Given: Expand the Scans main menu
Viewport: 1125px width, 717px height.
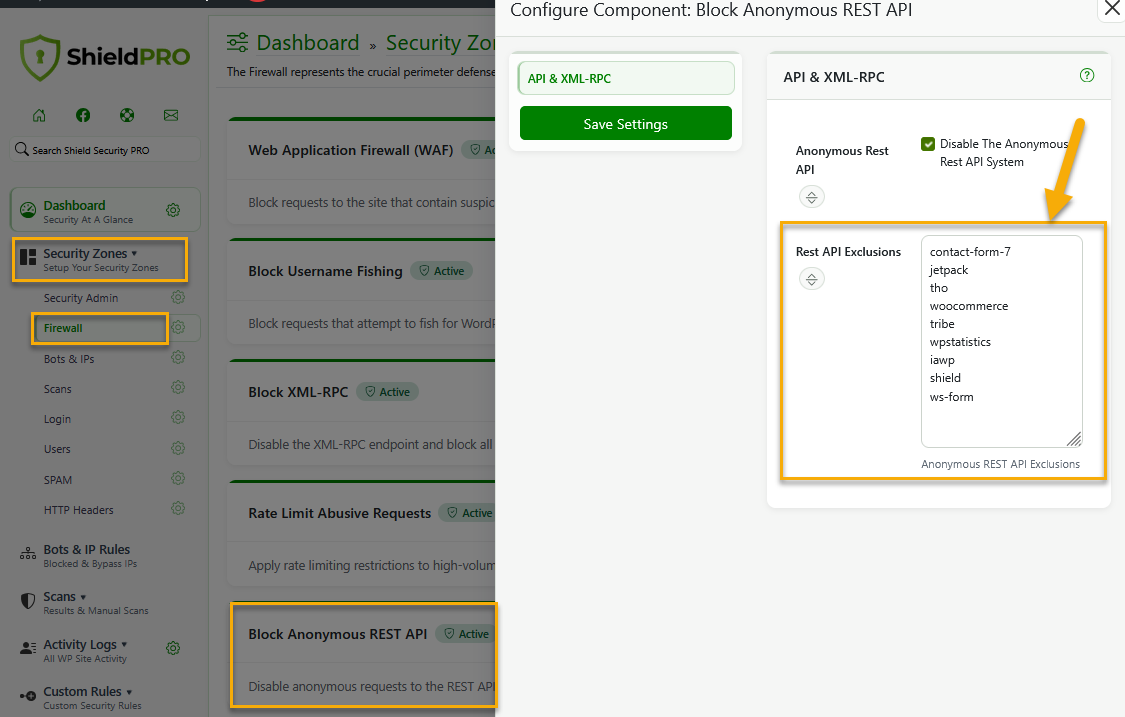Looking at the screenshot, I should [x=84, y=602].
